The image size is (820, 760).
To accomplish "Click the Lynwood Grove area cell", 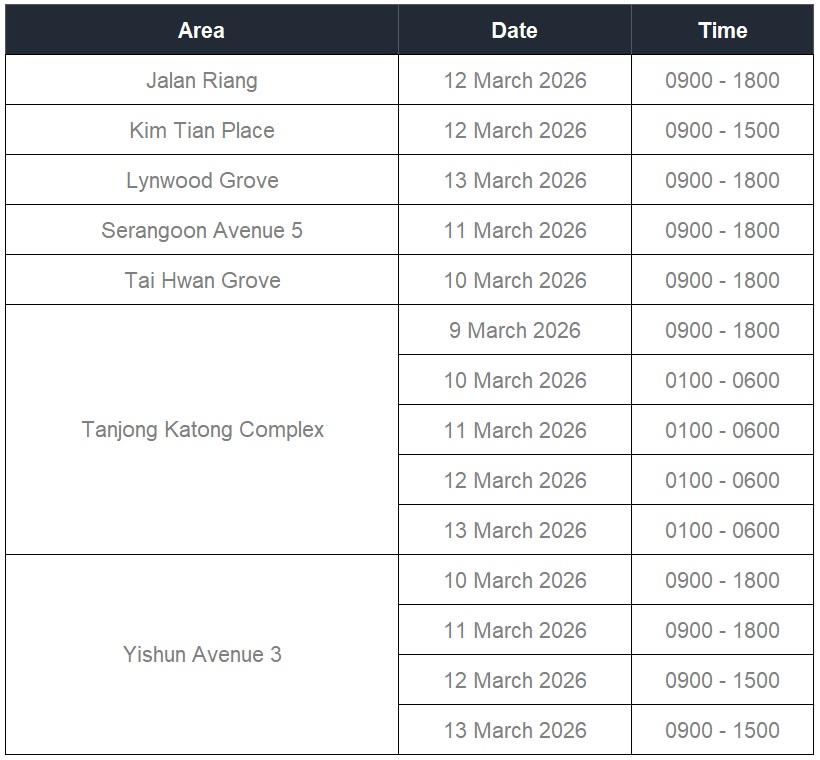I will coord(201,180).
